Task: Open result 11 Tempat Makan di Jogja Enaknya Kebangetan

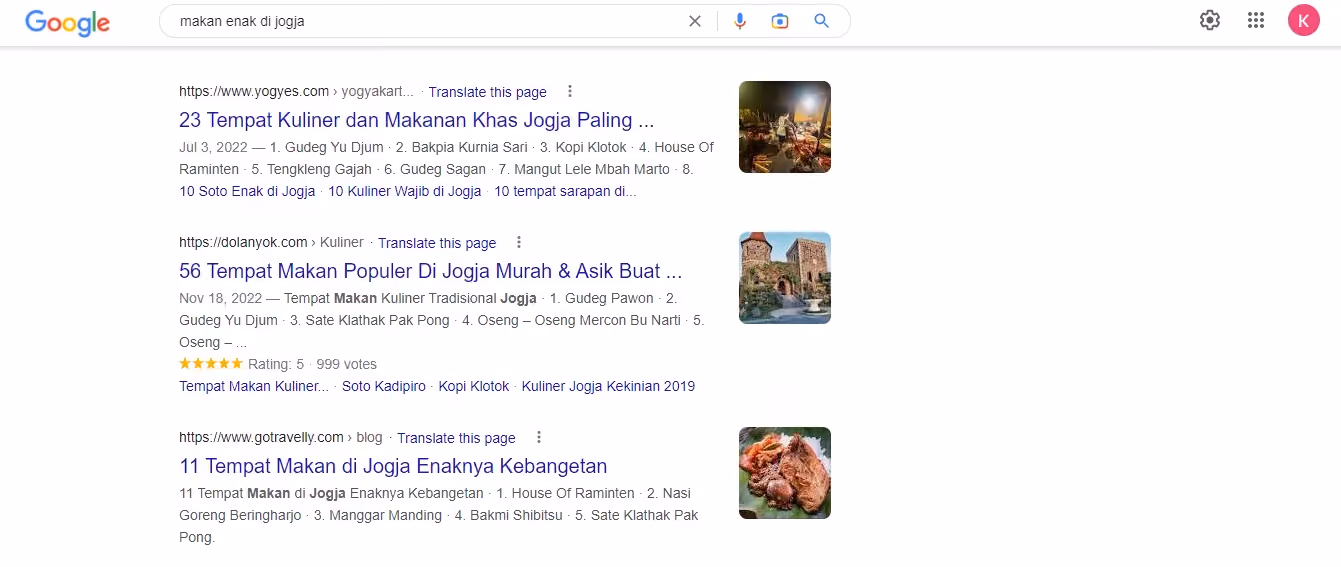Action: pos(393,466)
